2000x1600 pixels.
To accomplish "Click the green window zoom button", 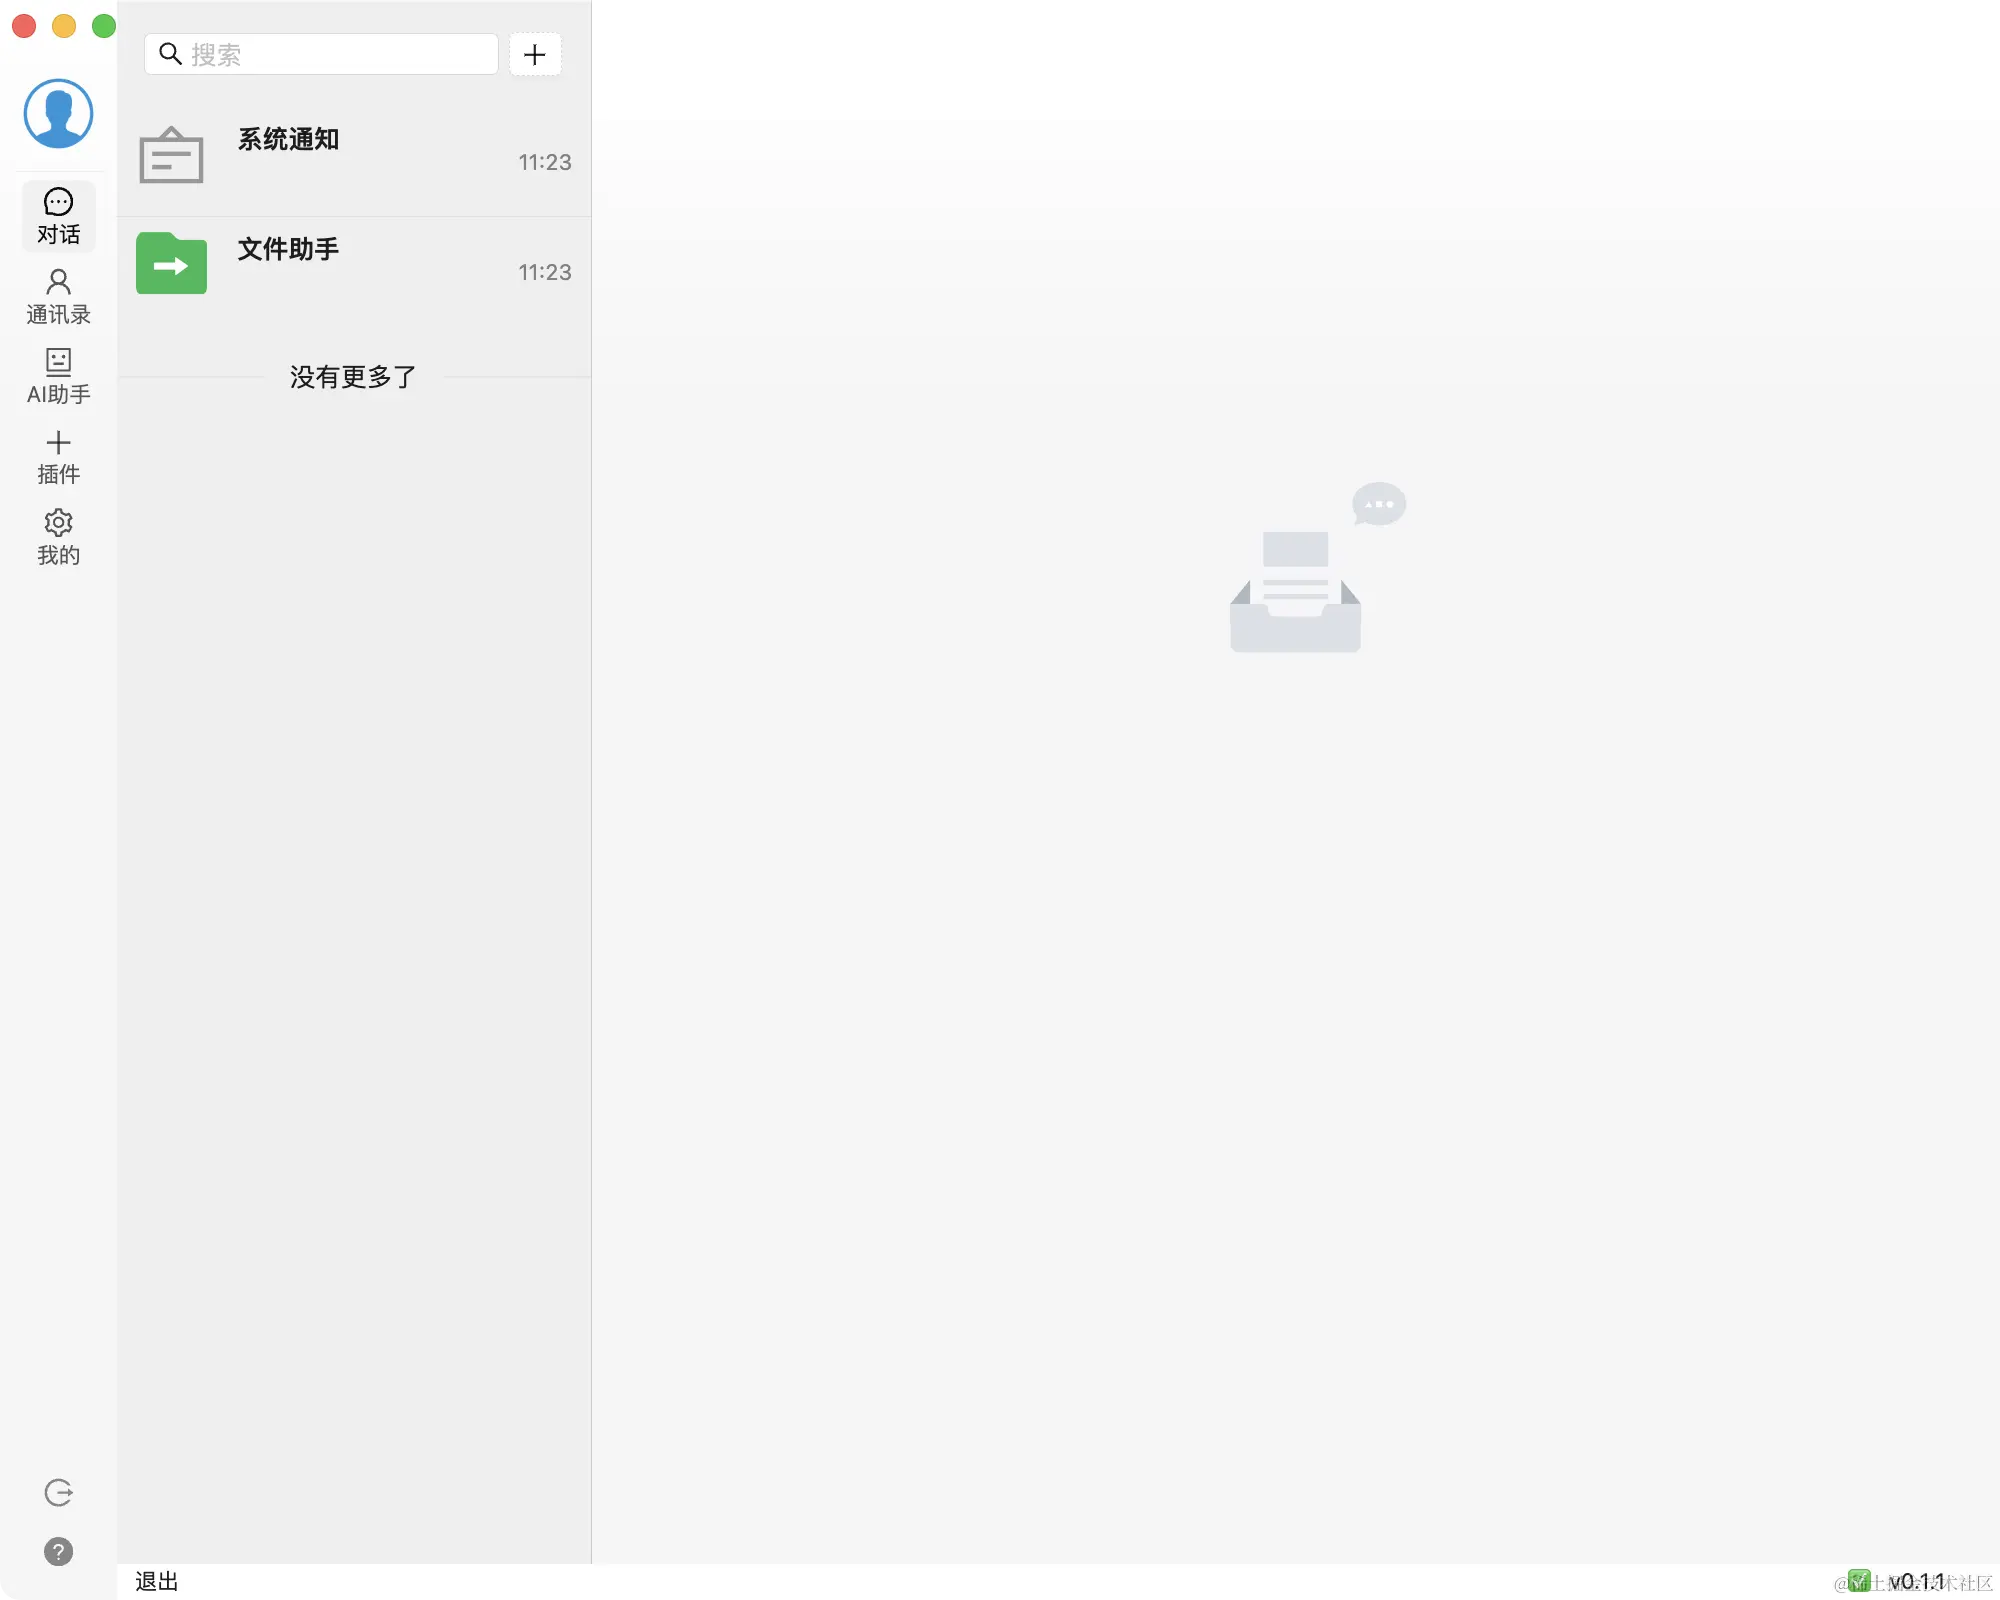I will [x=104, y=26].
